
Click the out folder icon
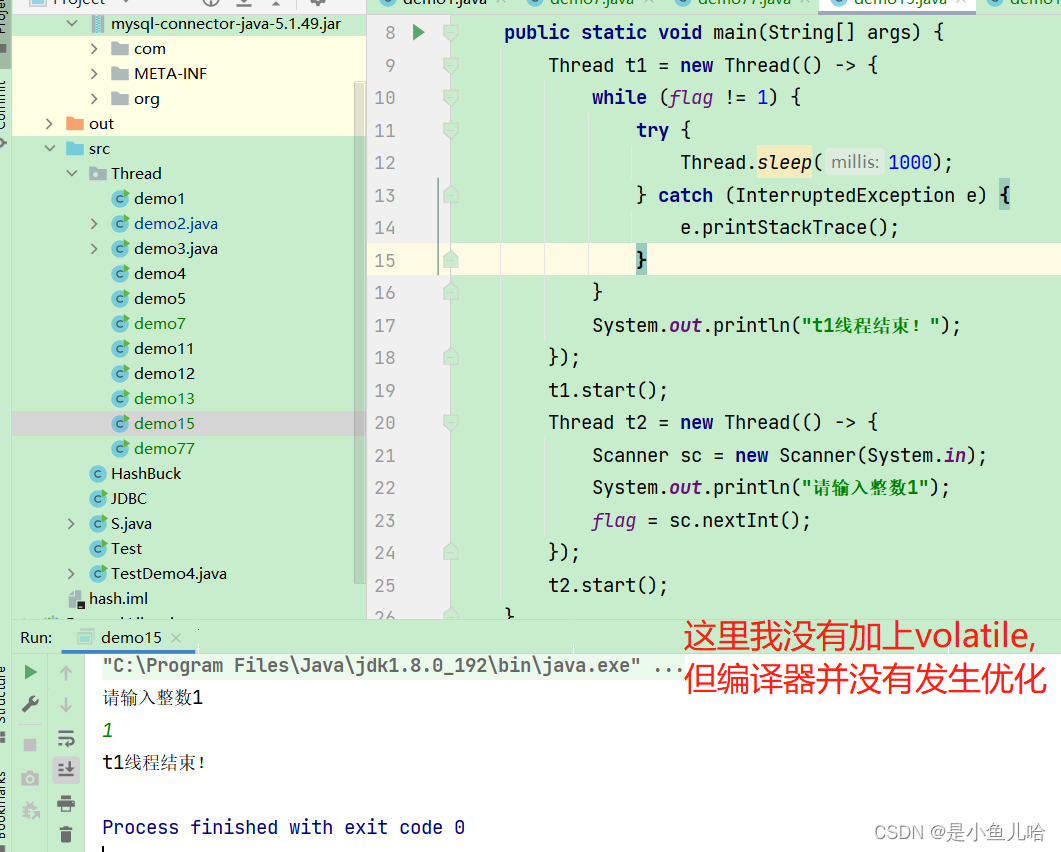pyautogui.click(x=74, y=124)
